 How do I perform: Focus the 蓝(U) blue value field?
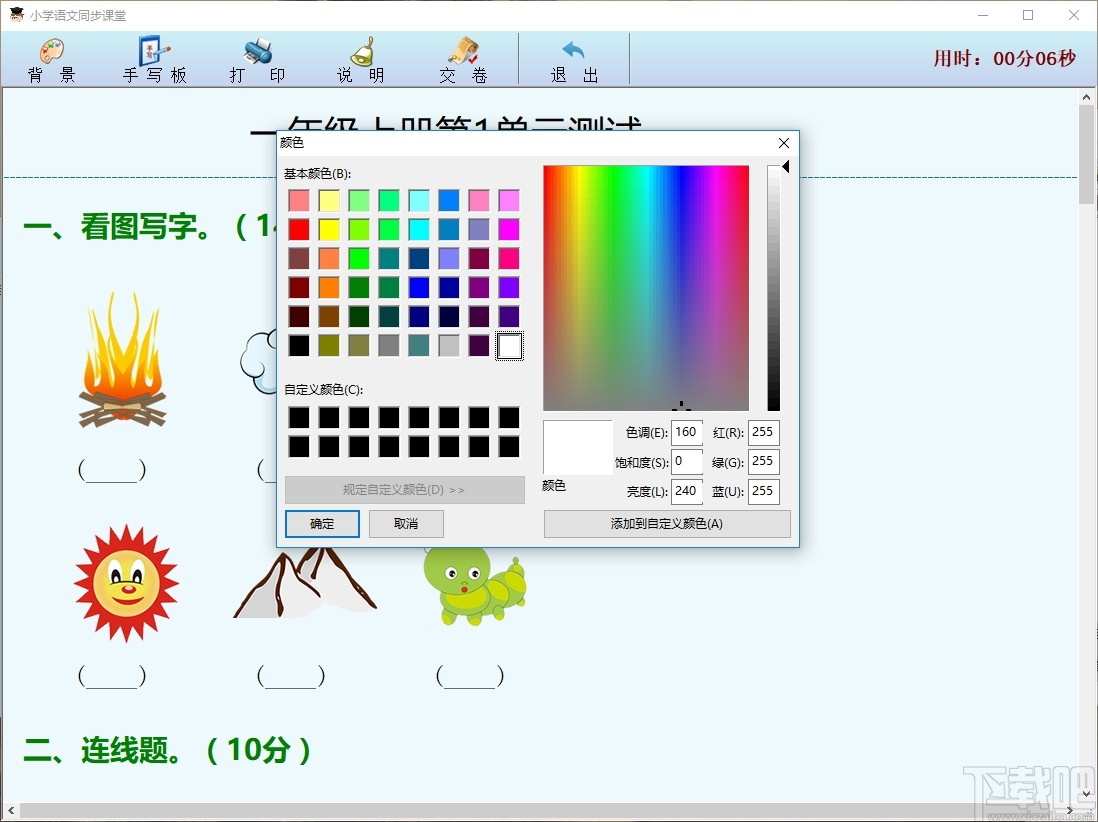763,492
